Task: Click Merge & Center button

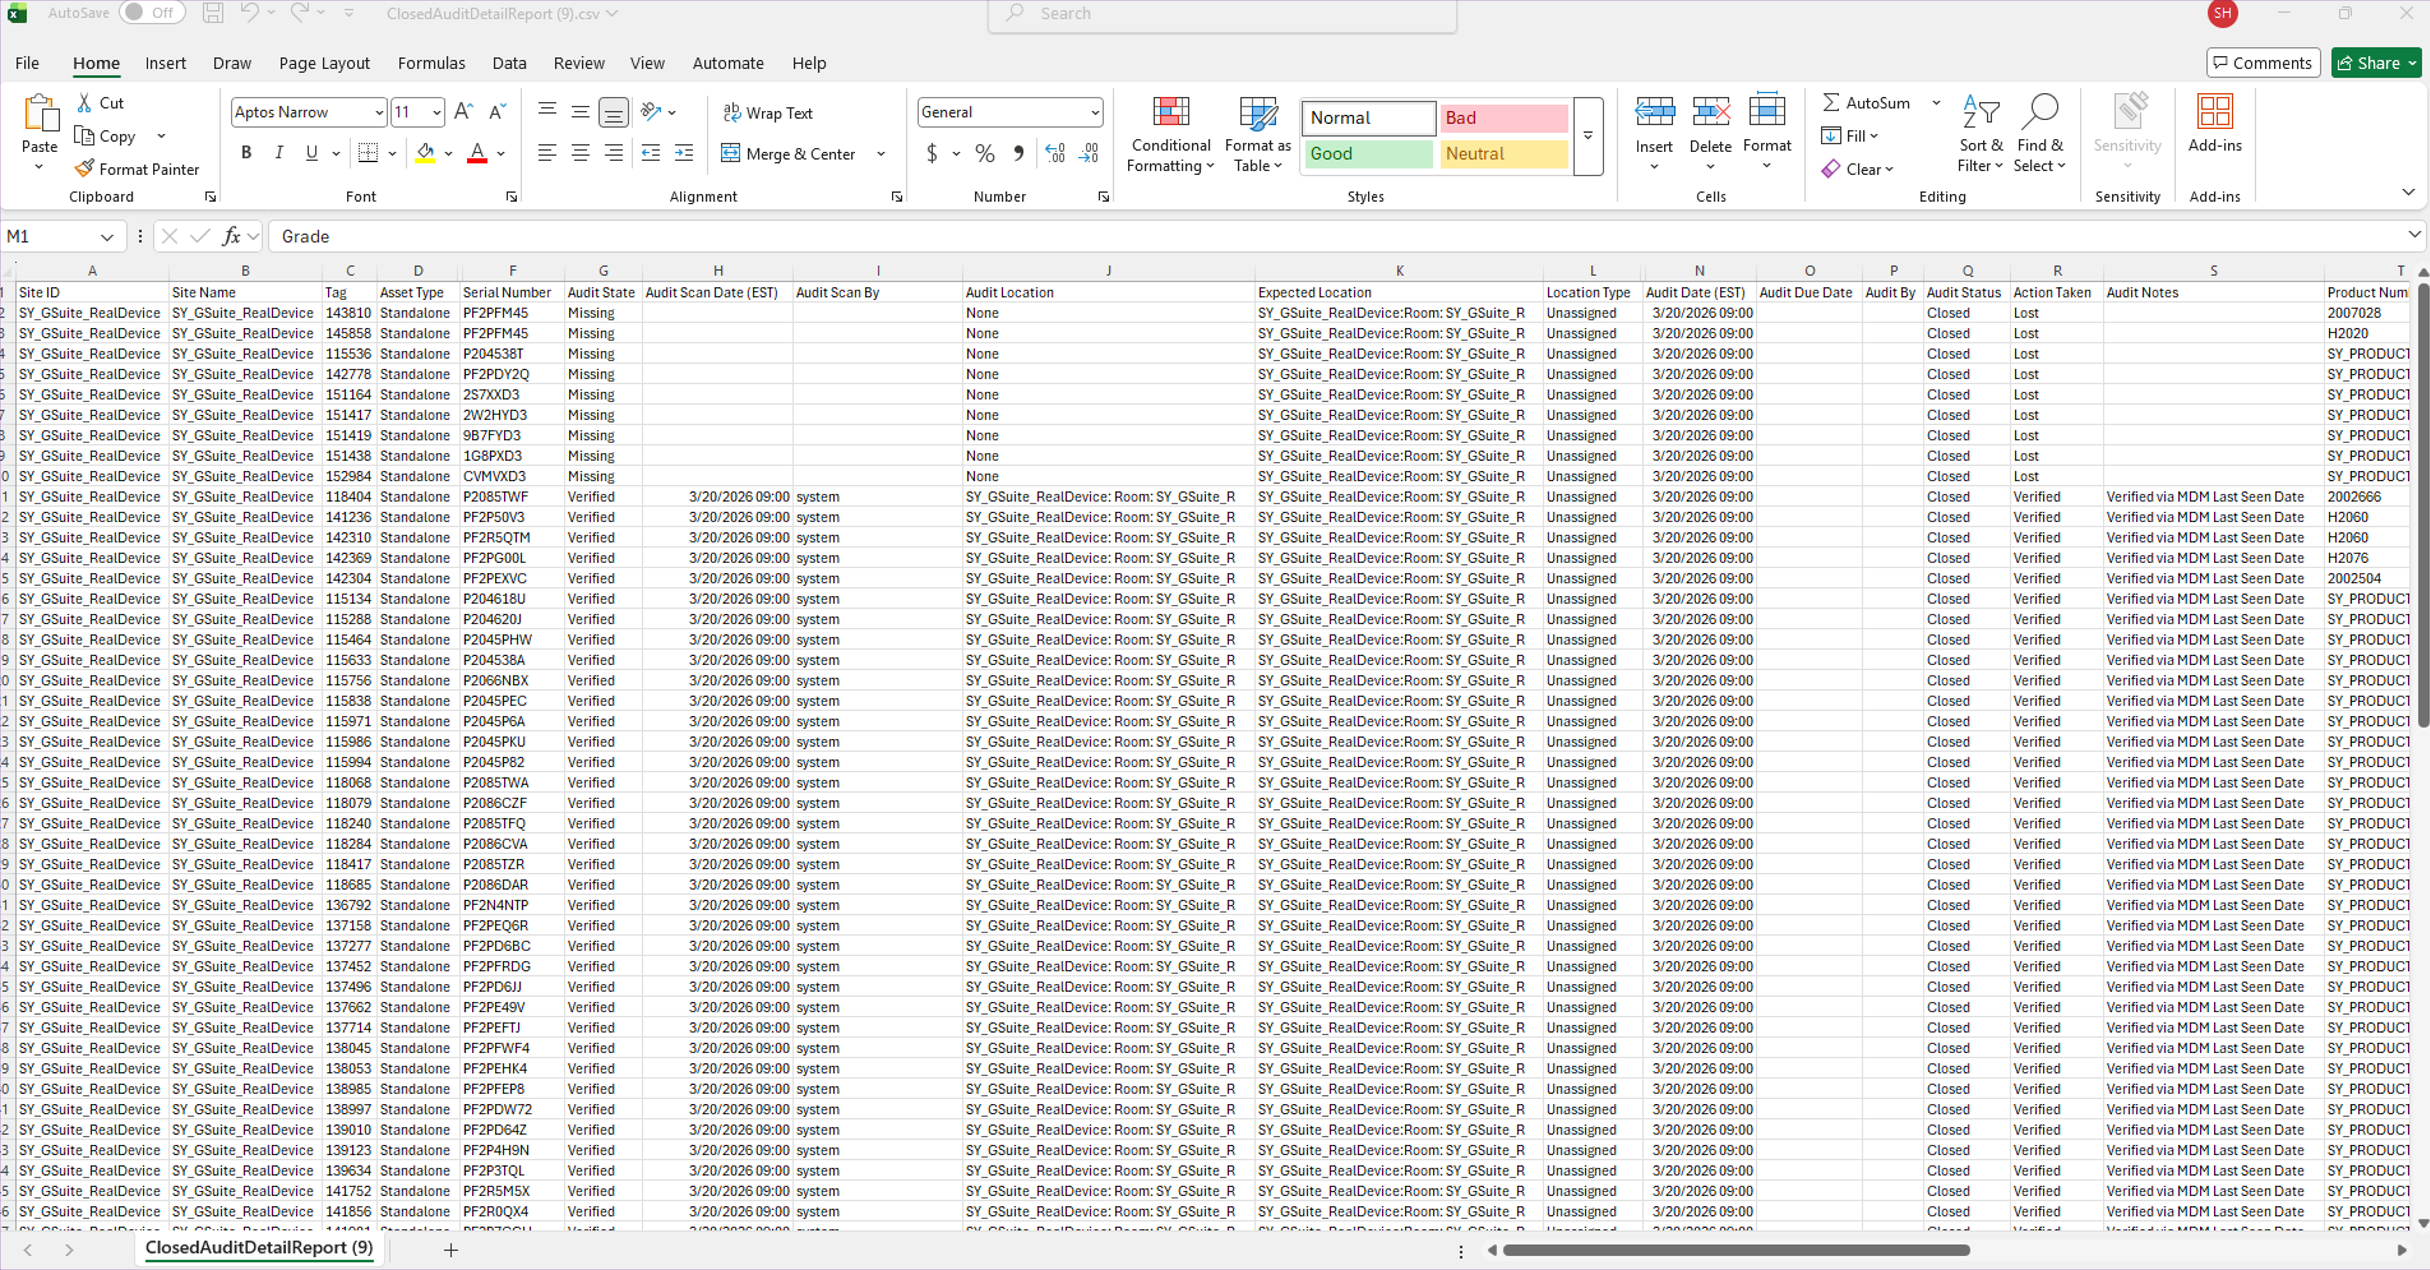Action: coord(790,154)
